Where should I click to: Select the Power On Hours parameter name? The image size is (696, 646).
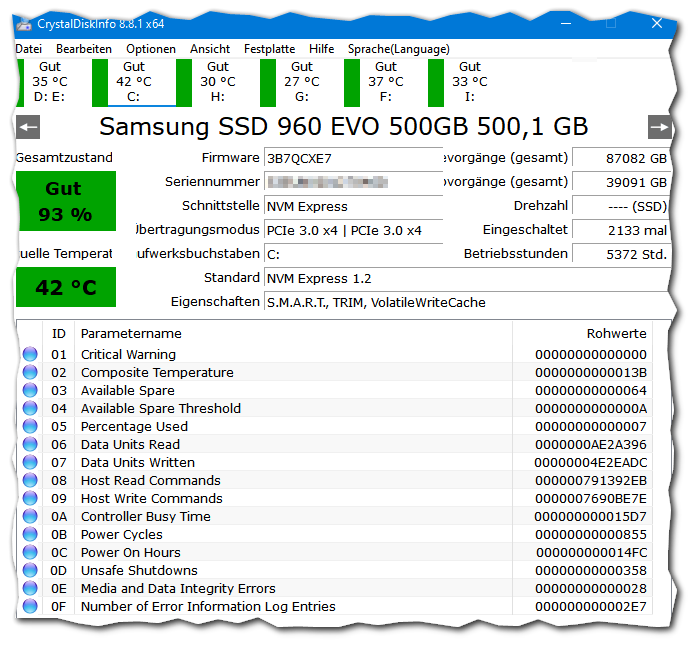click(130, 552)
